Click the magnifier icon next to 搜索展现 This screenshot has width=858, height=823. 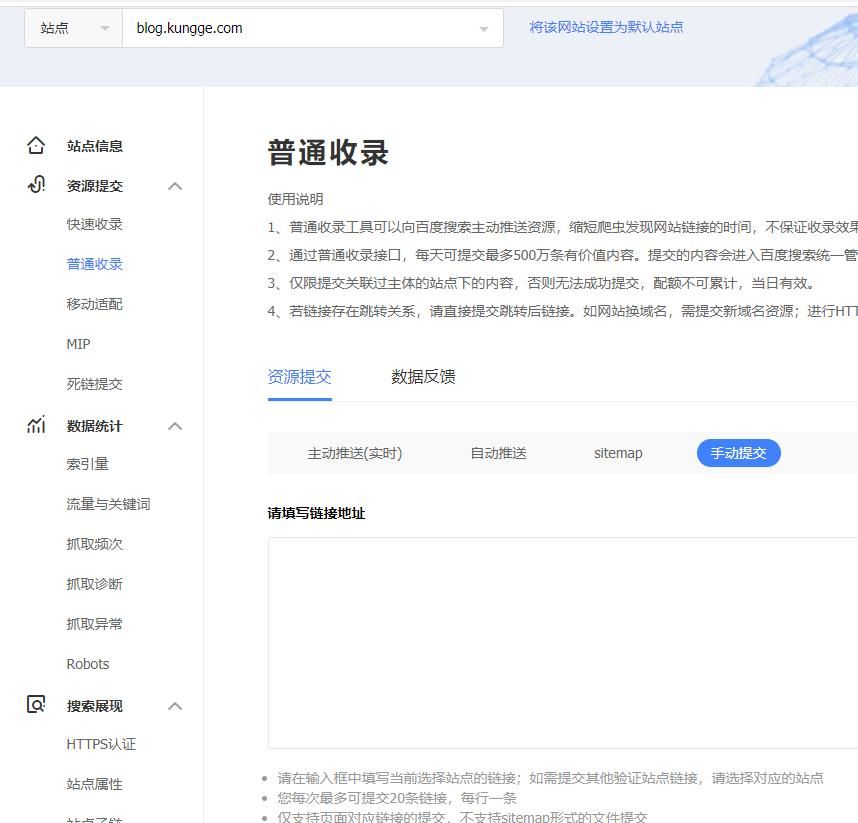coord(36,705)
